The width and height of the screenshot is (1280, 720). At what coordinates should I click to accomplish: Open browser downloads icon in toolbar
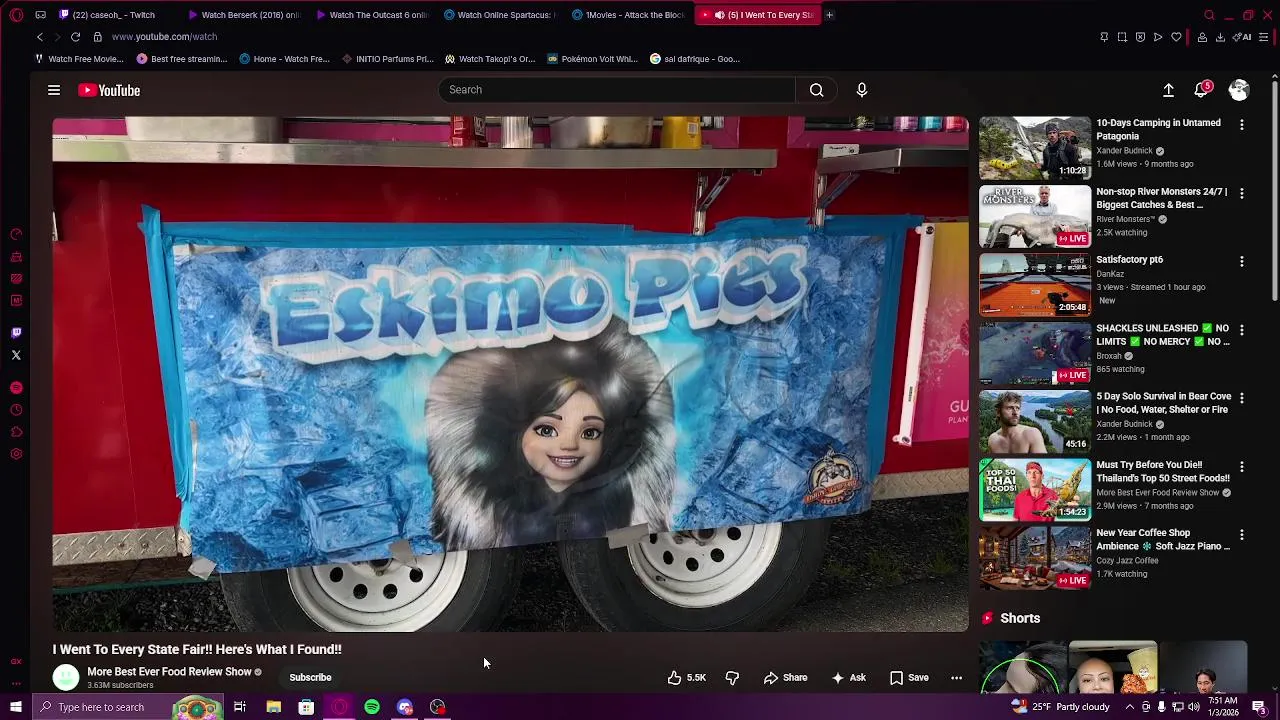[1220, 37]
